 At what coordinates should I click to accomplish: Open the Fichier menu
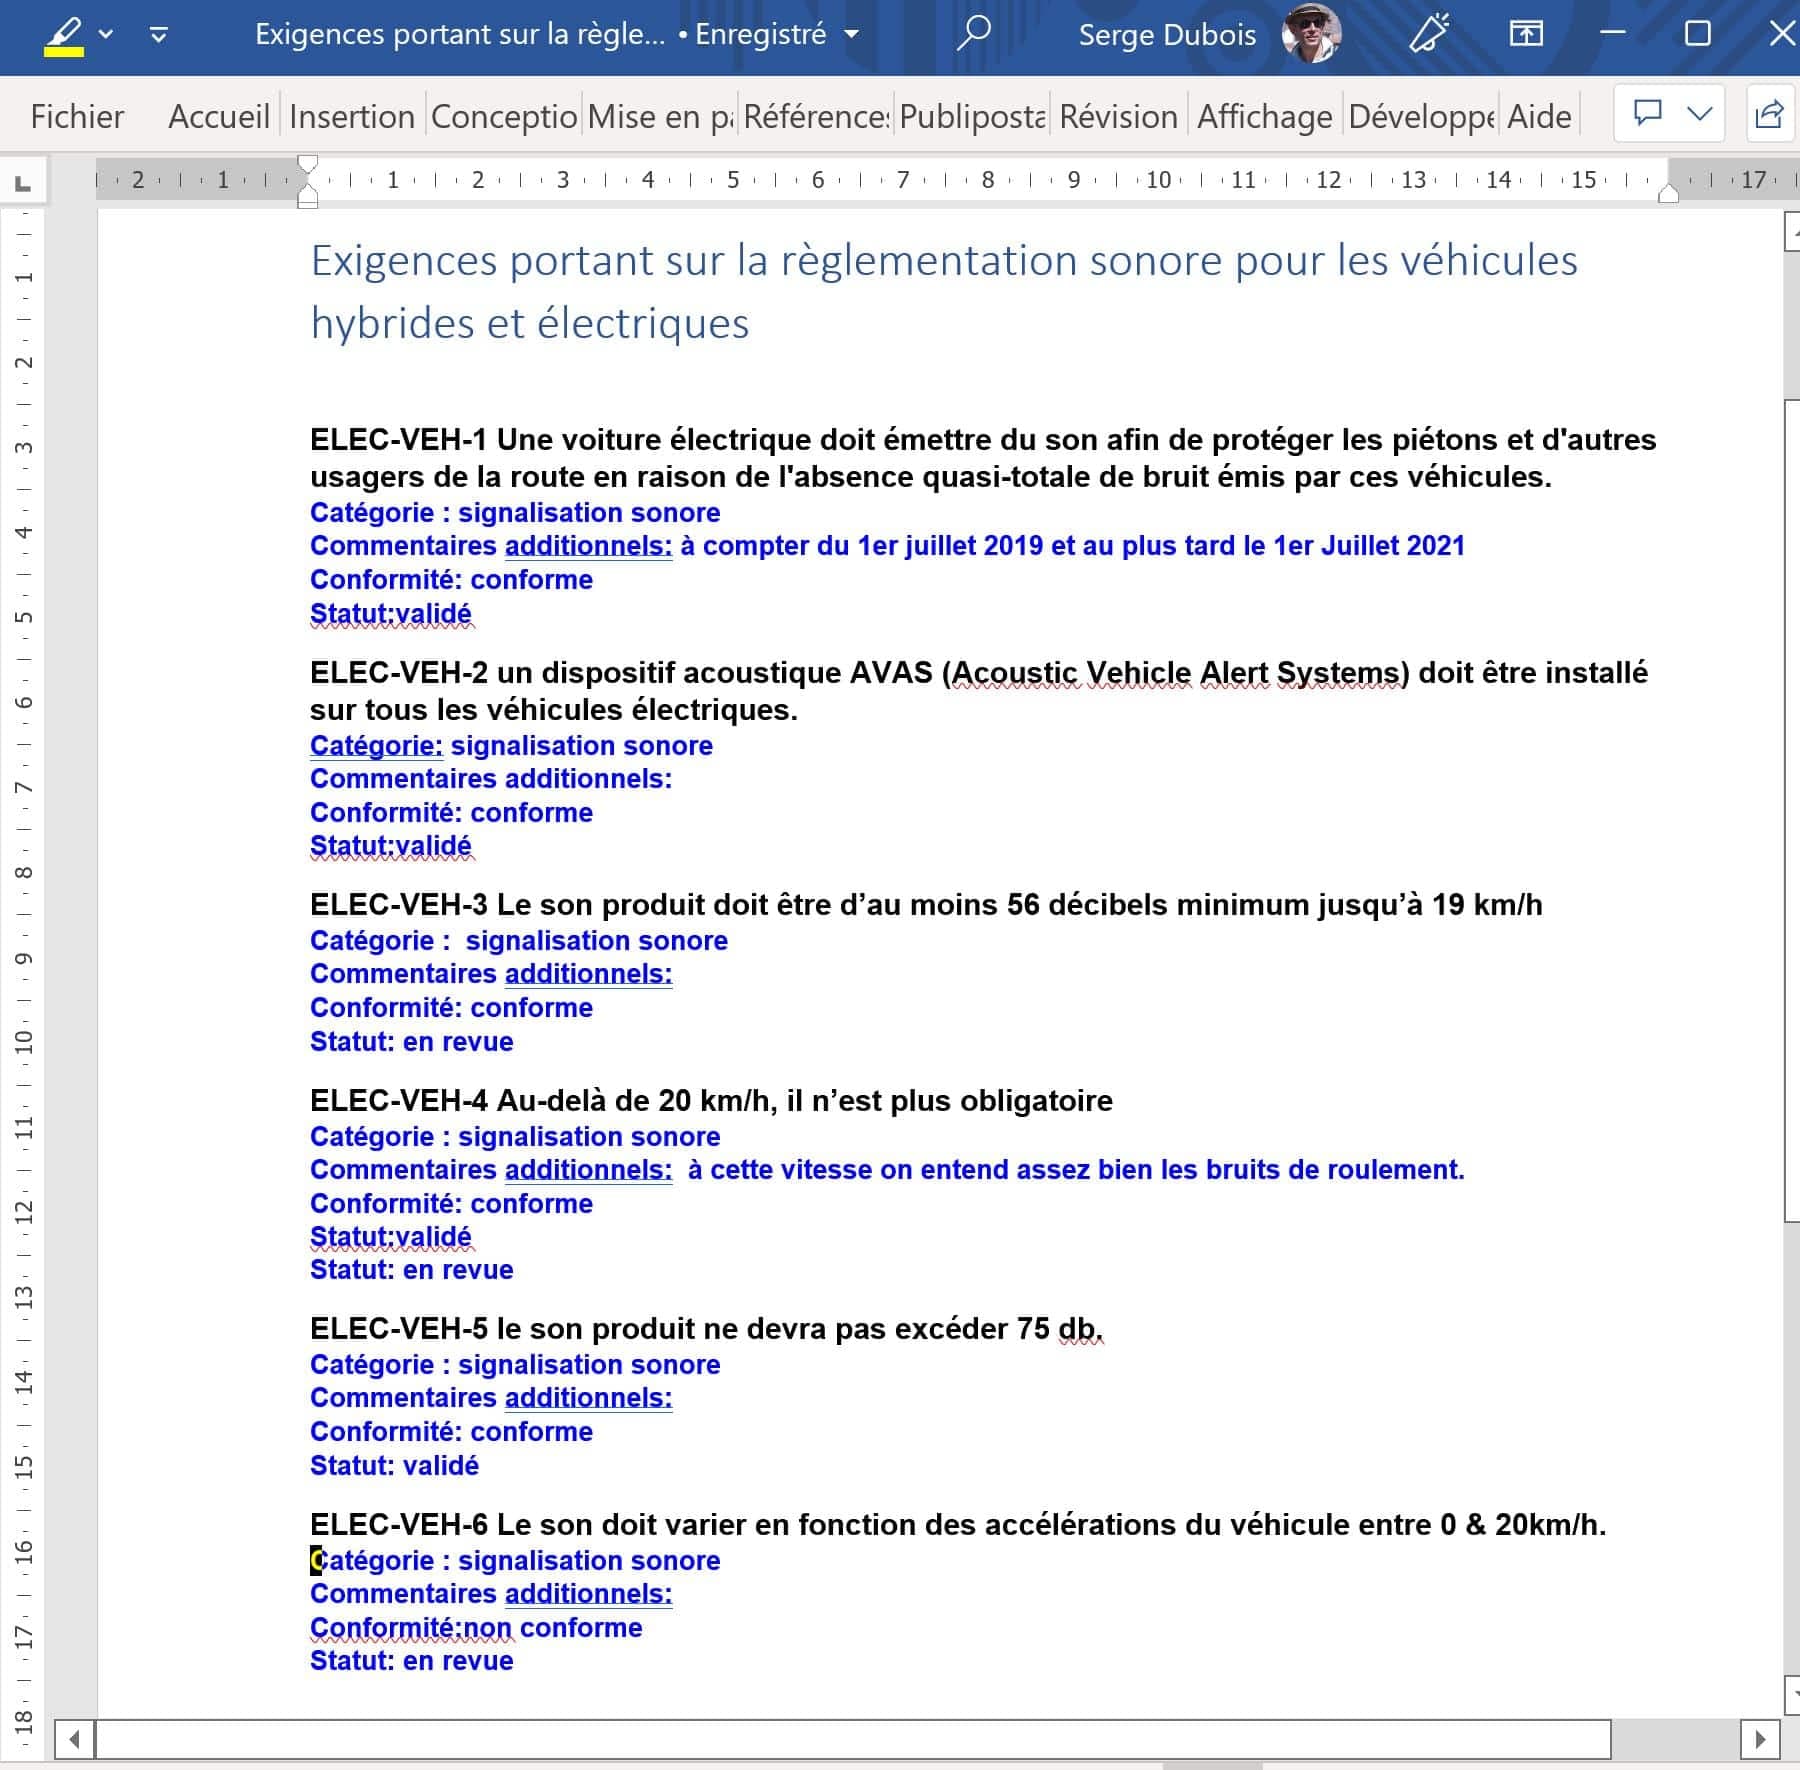77,117
